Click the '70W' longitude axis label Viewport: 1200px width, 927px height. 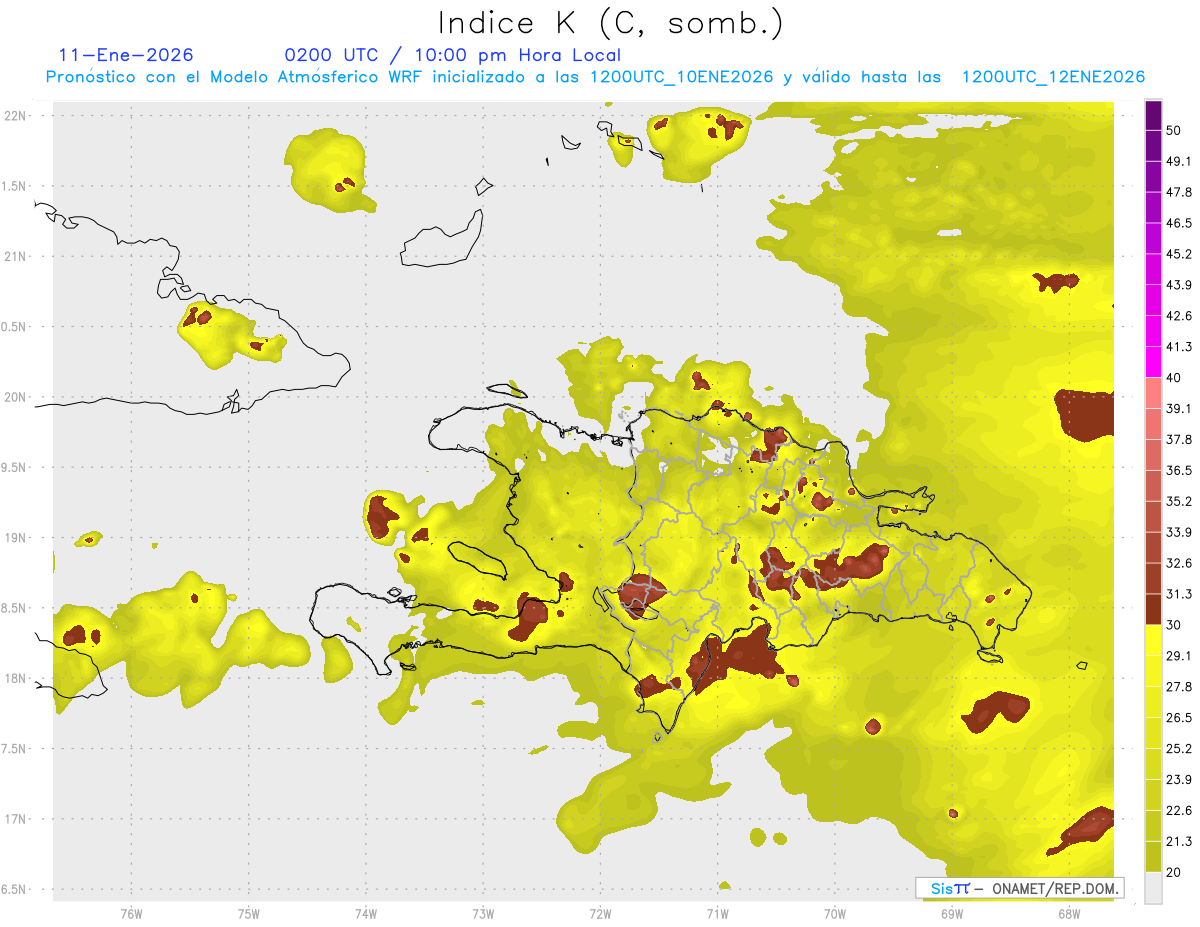click(835, 914)
